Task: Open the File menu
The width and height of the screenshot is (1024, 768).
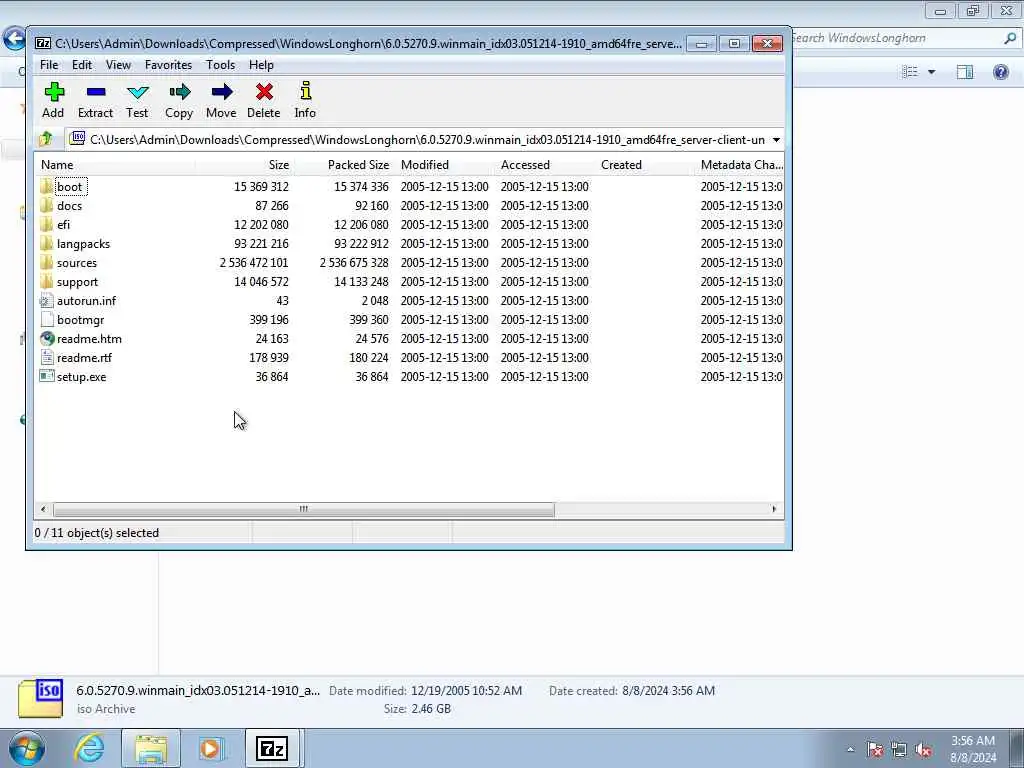Action: point(49,65)
